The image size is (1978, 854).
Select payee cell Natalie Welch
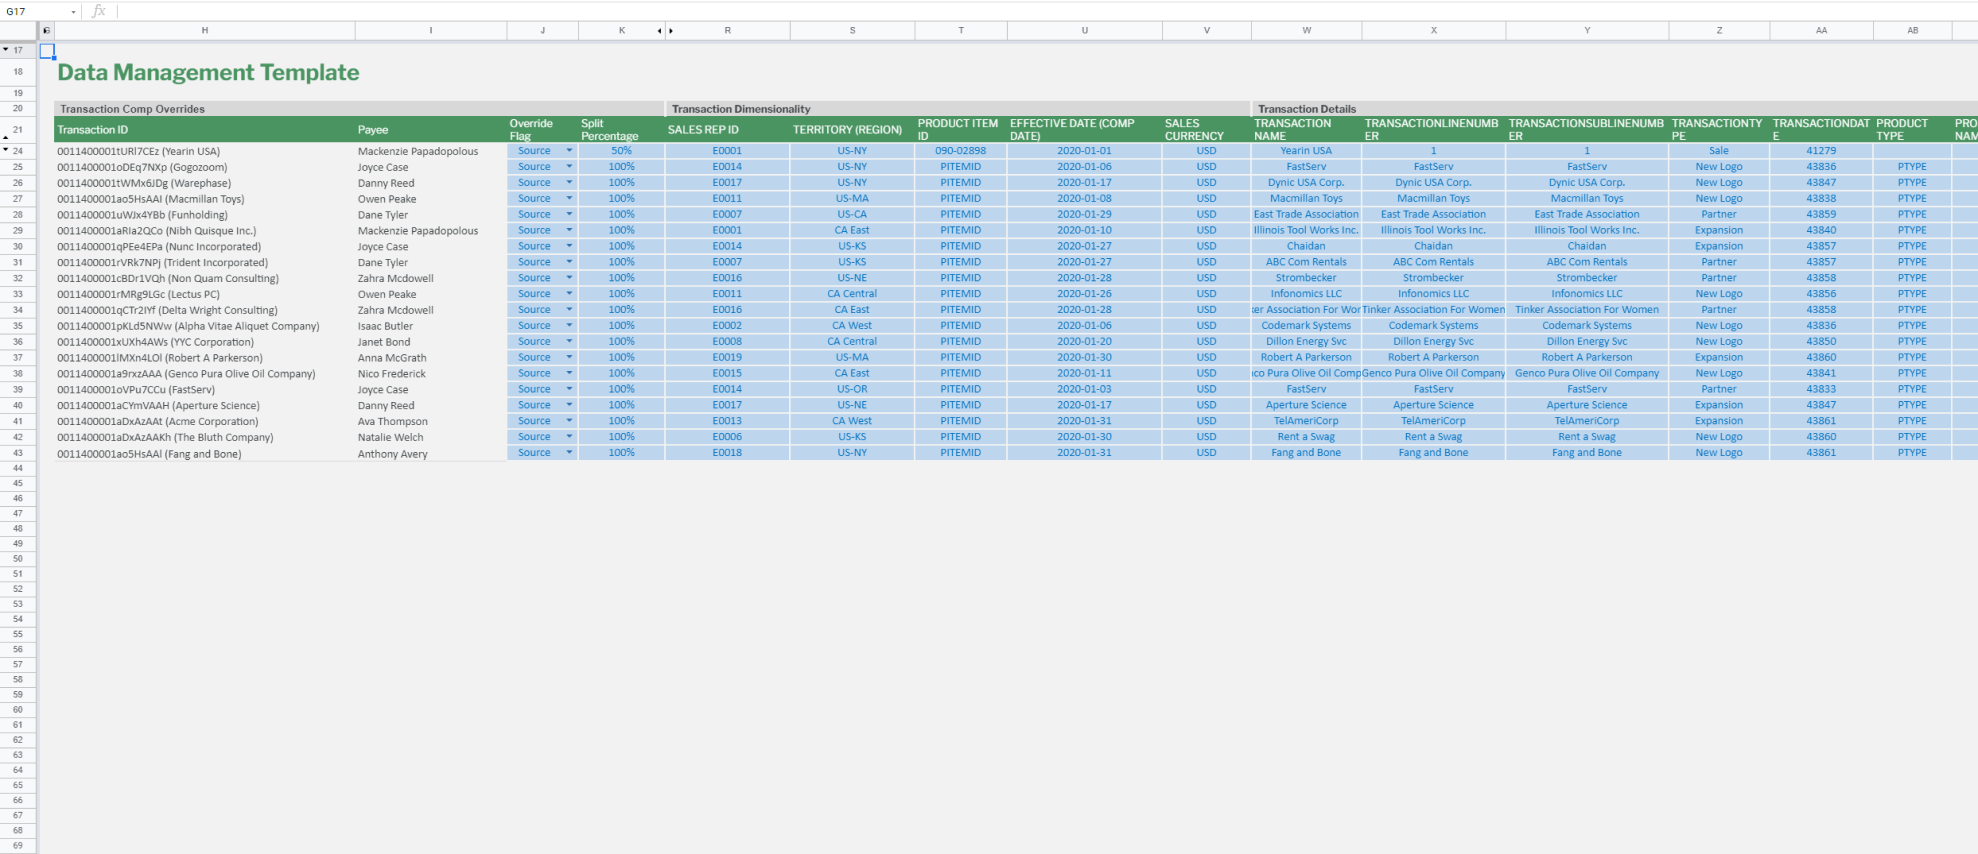coord(431,437)
